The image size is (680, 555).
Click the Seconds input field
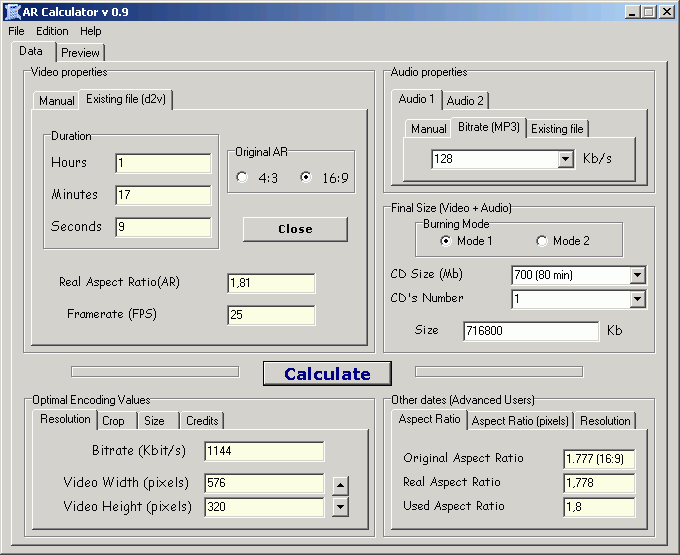[x=163, y=227]
